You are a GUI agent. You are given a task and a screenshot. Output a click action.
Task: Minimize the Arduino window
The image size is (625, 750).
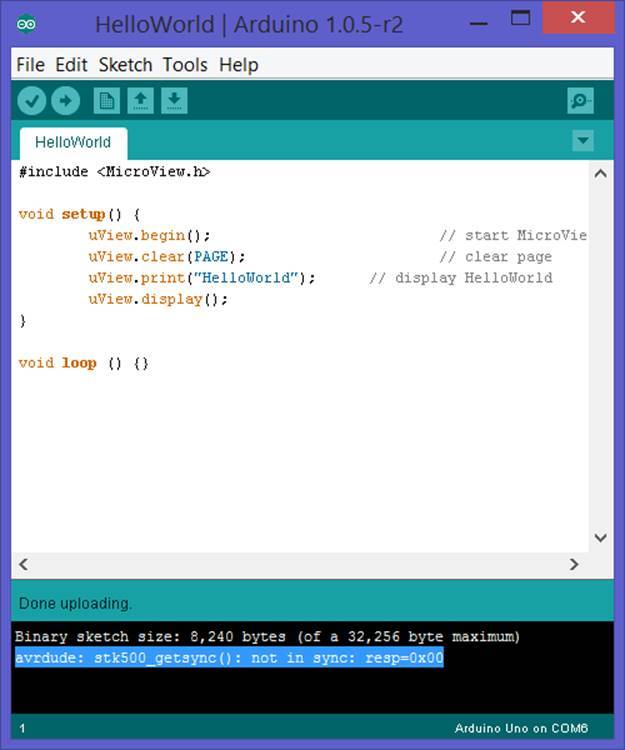(479, 21)
